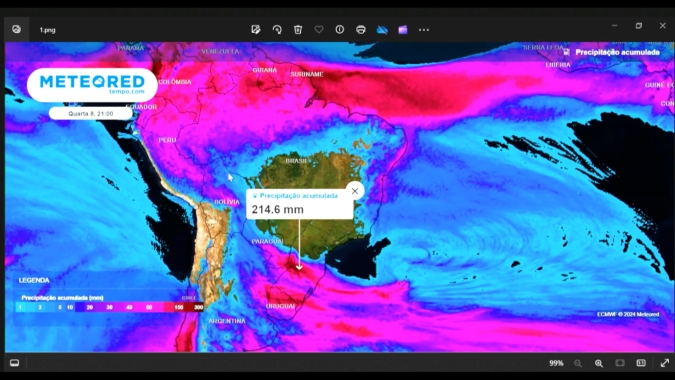This screenshot has height=380, width=675.
Task: Zoom in using the plus magnifier icon
Action: pyautogui.click(x=599, y=363)
